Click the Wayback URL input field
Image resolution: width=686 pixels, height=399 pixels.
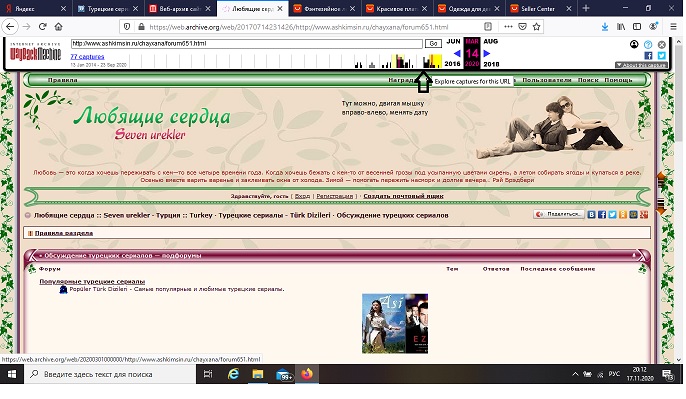click(x=247, y=44)
